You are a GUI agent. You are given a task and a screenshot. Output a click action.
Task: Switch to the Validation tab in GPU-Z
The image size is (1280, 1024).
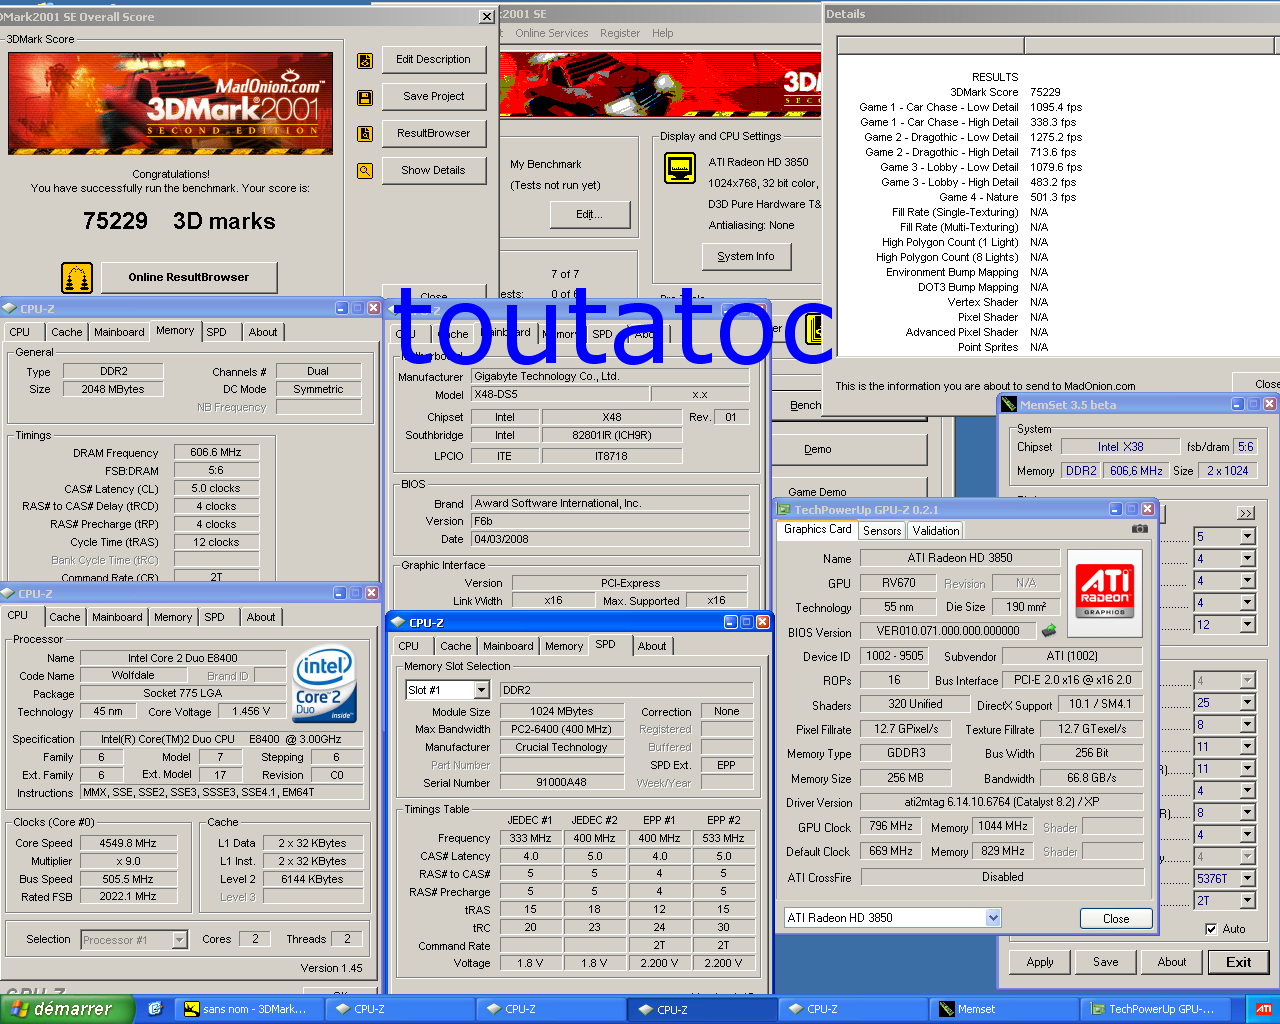point(936,531)
